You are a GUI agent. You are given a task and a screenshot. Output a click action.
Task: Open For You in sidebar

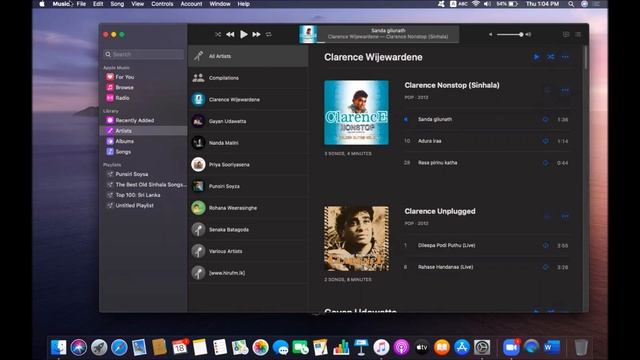point(124,77)
